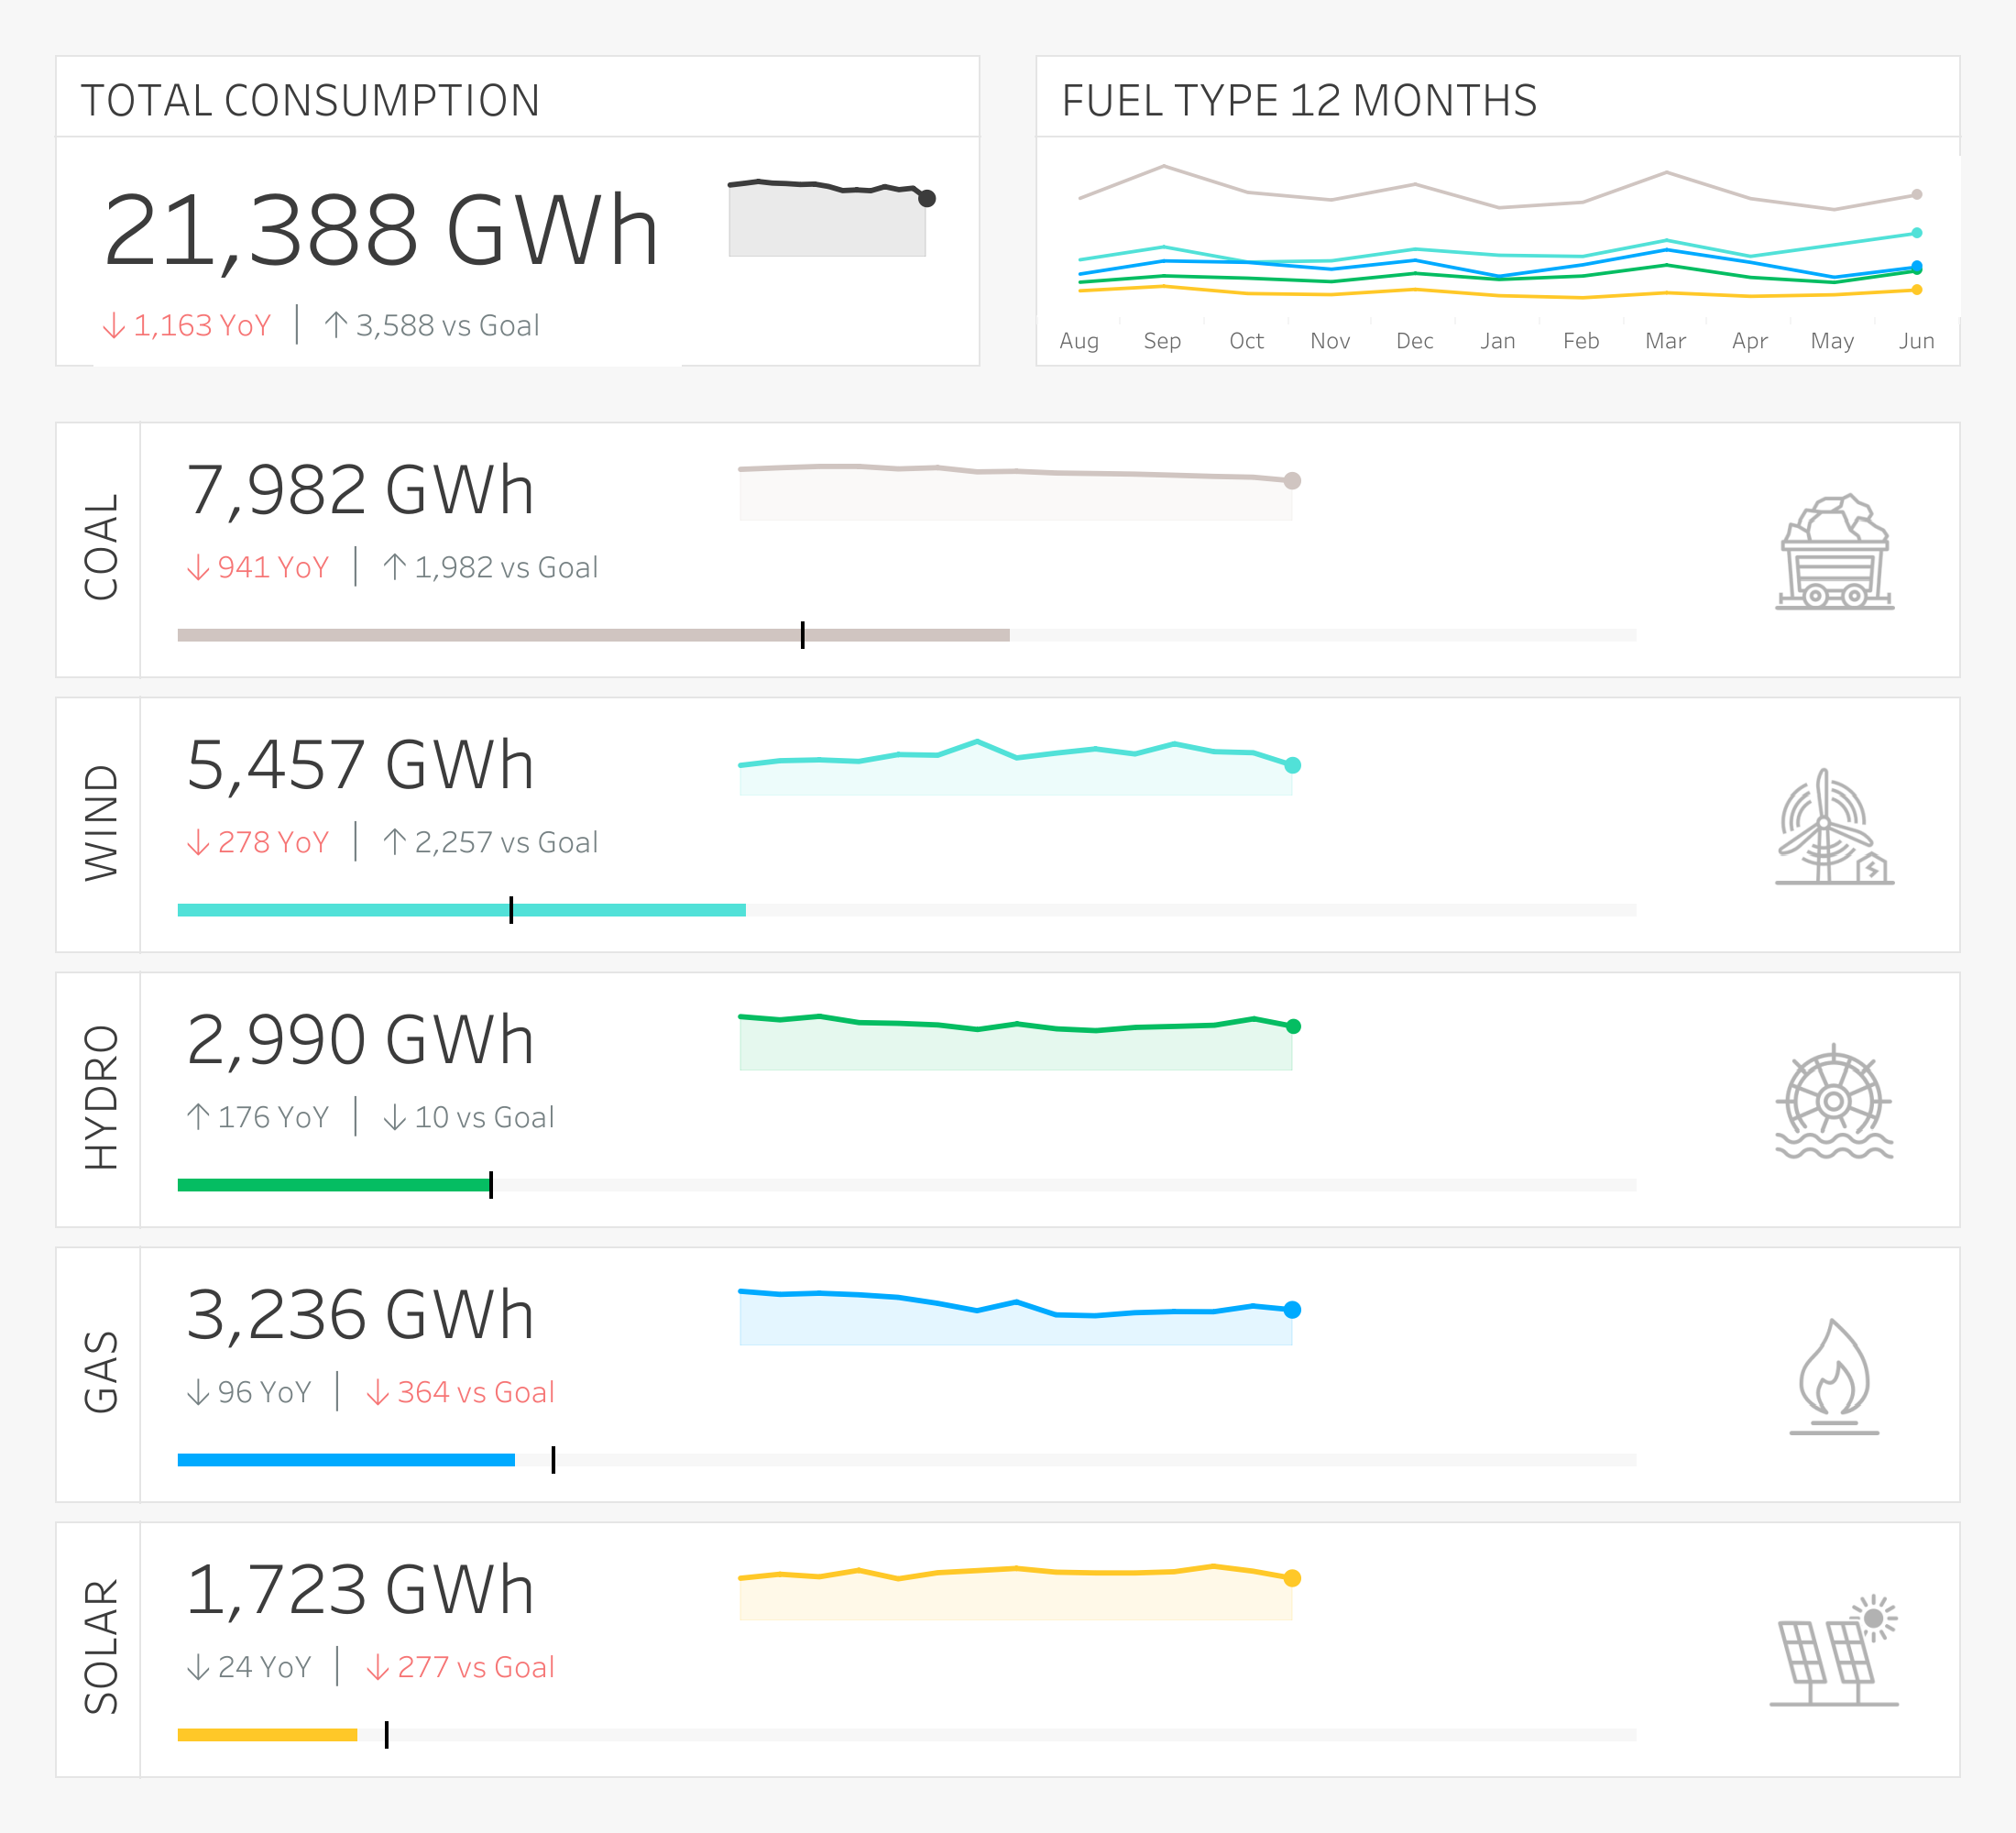Click the goal marker on the gas progress bar
Viewport: 2016px width, 1833px height.
pyautogui.click(x=553, y=1460)
